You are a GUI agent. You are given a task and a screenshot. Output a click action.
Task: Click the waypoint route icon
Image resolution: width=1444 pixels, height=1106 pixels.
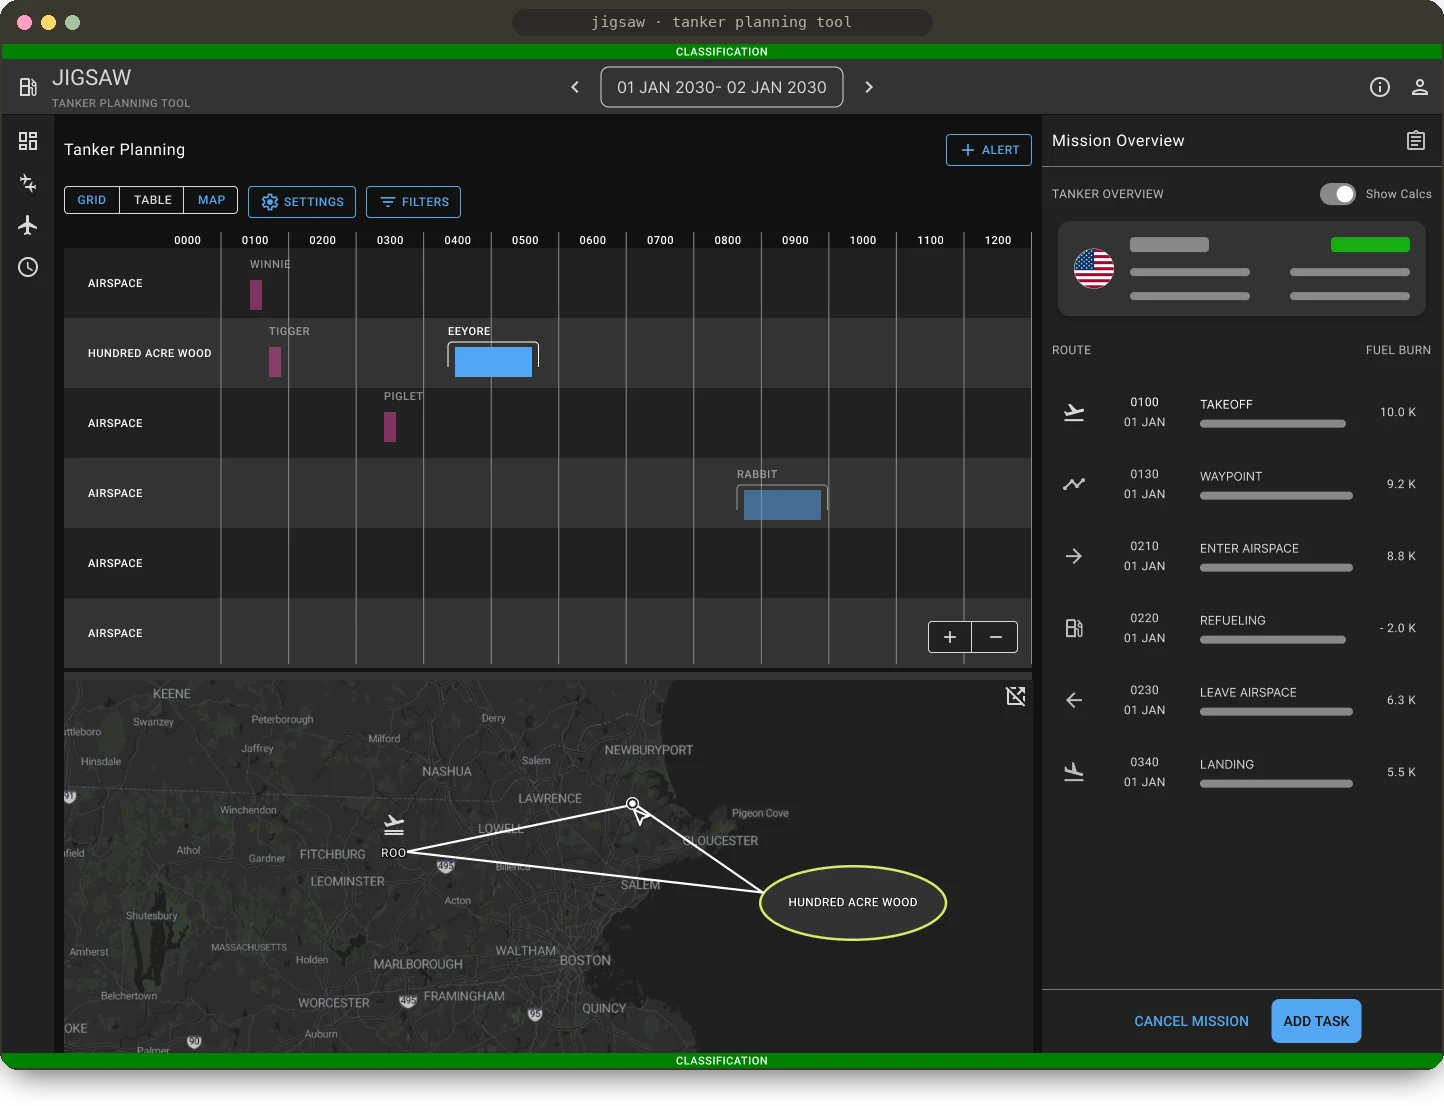[1074, 484]
